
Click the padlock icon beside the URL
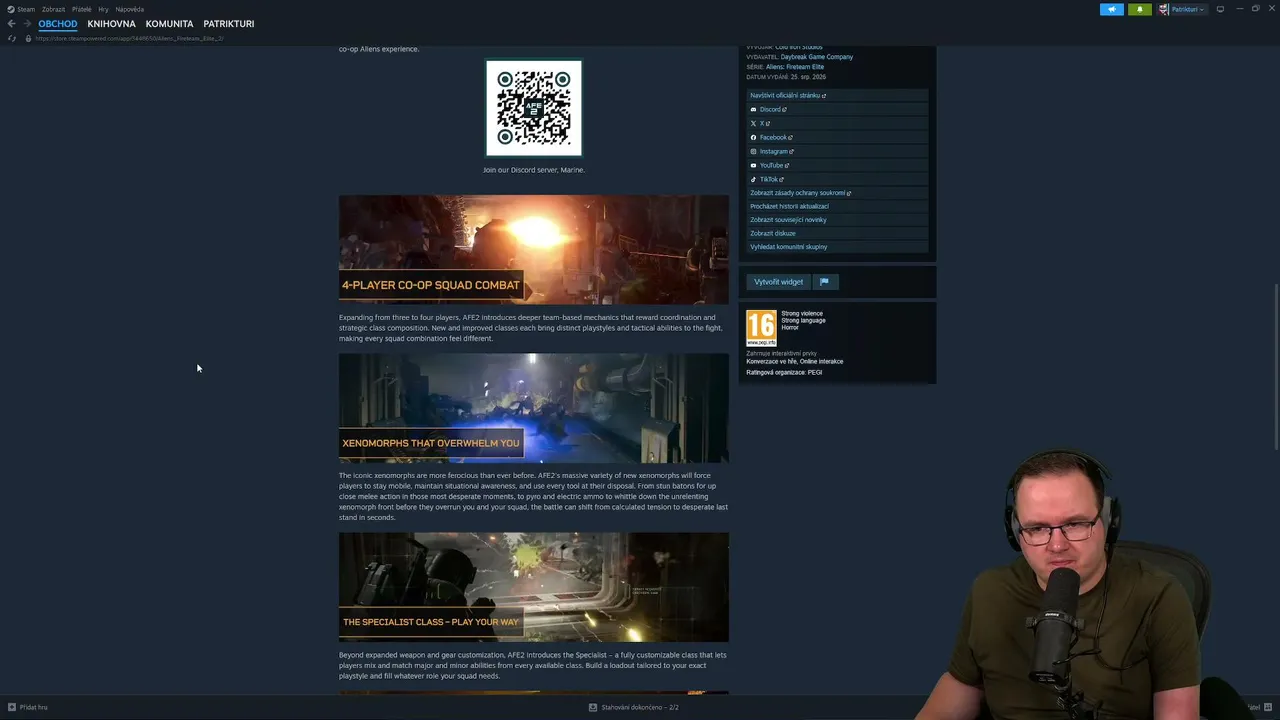(x=28, y=38)
